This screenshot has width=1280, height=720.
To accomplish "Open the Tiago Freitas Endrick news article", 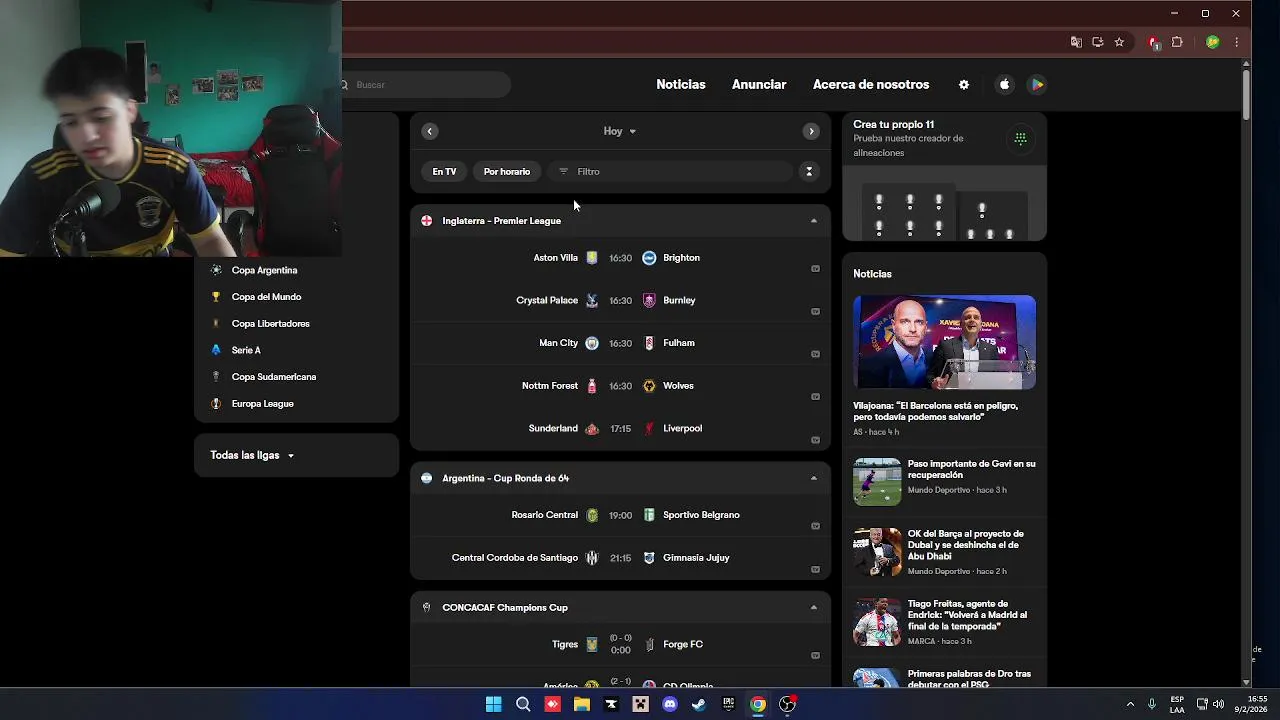I will click(945, 622).
